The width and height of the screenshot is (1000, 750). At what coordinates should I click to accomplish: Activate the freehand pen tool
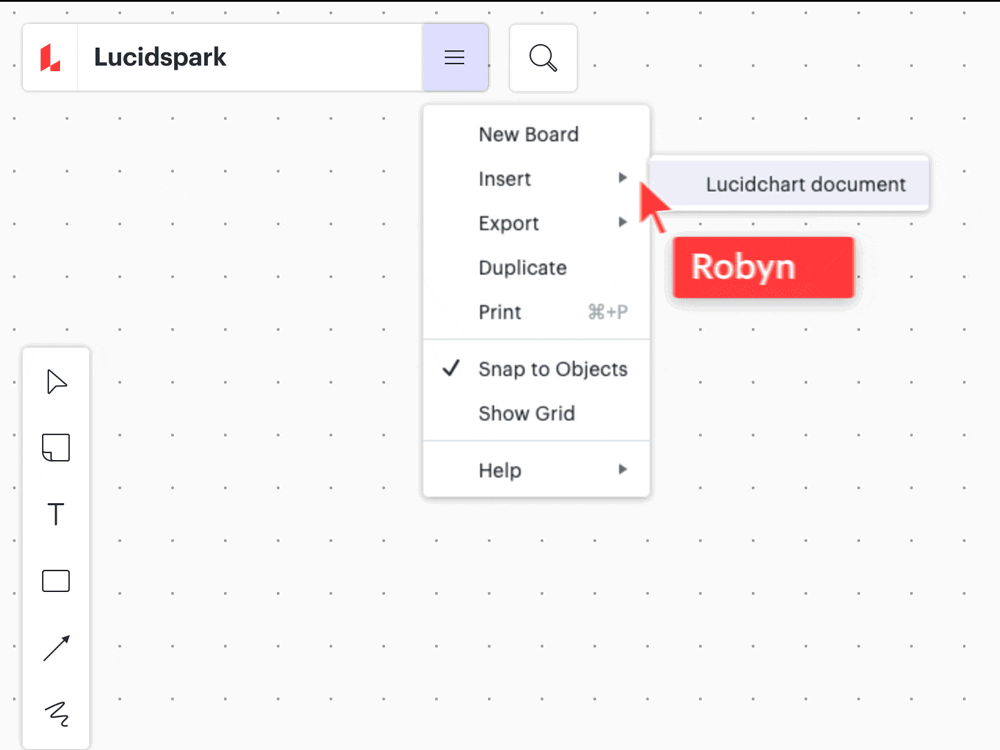pos(56,714)
